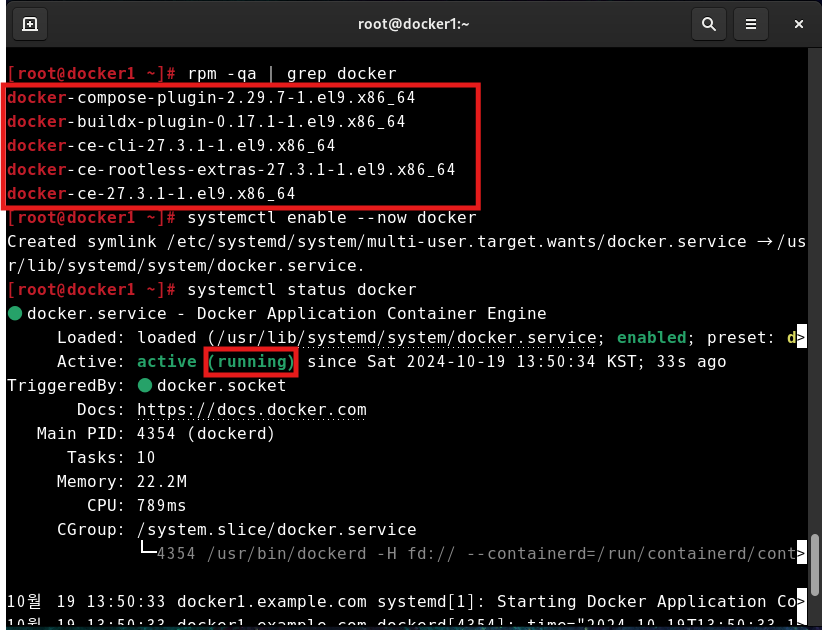The width and height of the screenshot is (822, 630).
Task: Open the terminal search tool
Action: coord(709,24)
